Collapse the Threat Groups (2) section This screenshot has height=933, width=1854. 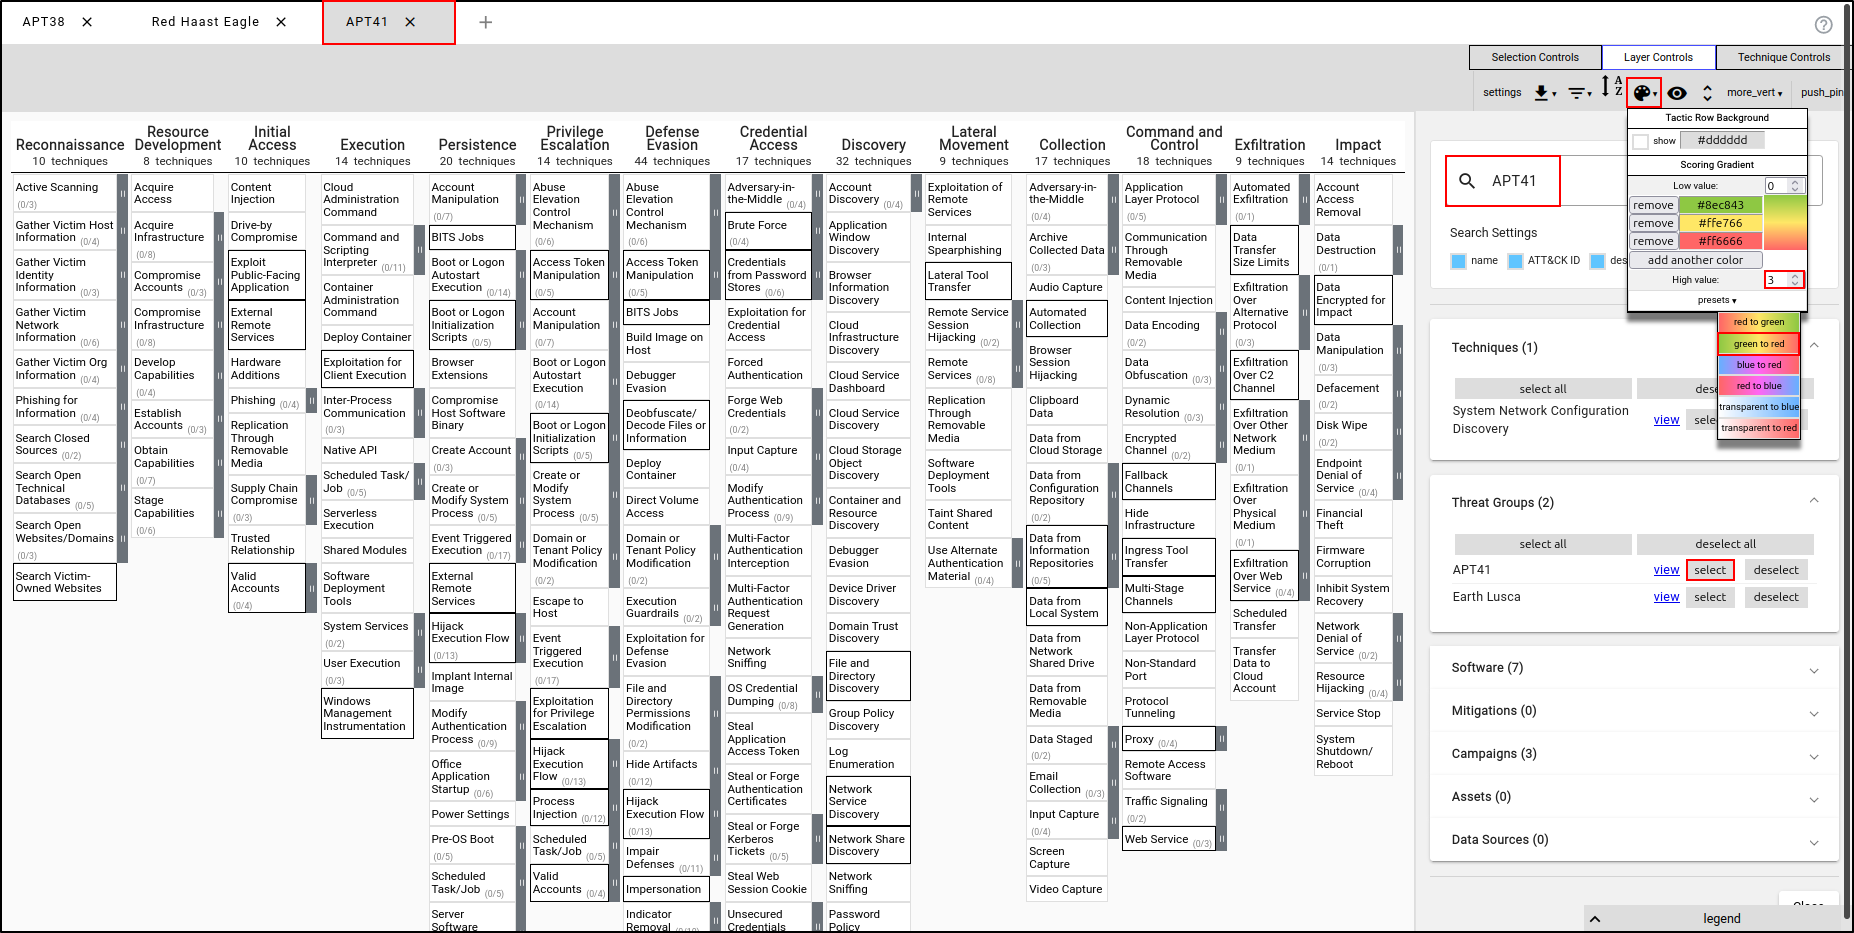1814,501
